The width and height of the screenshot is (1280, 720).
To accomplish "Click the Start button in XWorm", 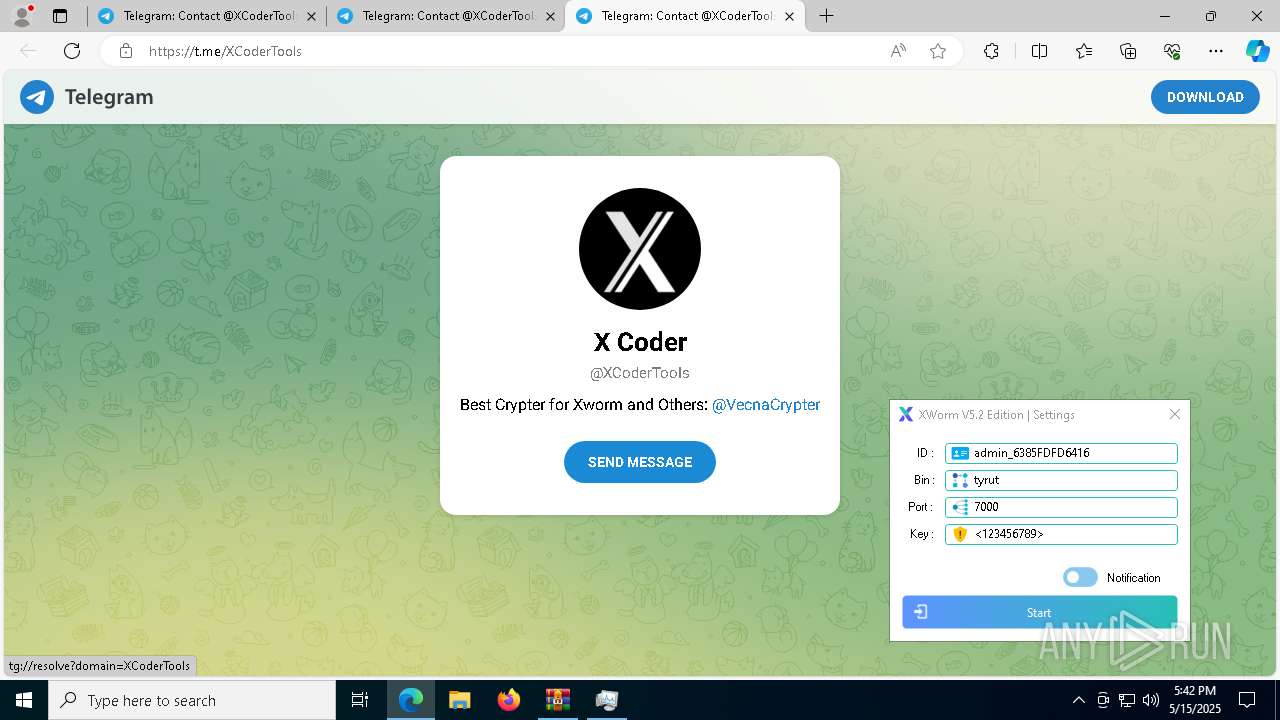I will (x=1039, y=612).
